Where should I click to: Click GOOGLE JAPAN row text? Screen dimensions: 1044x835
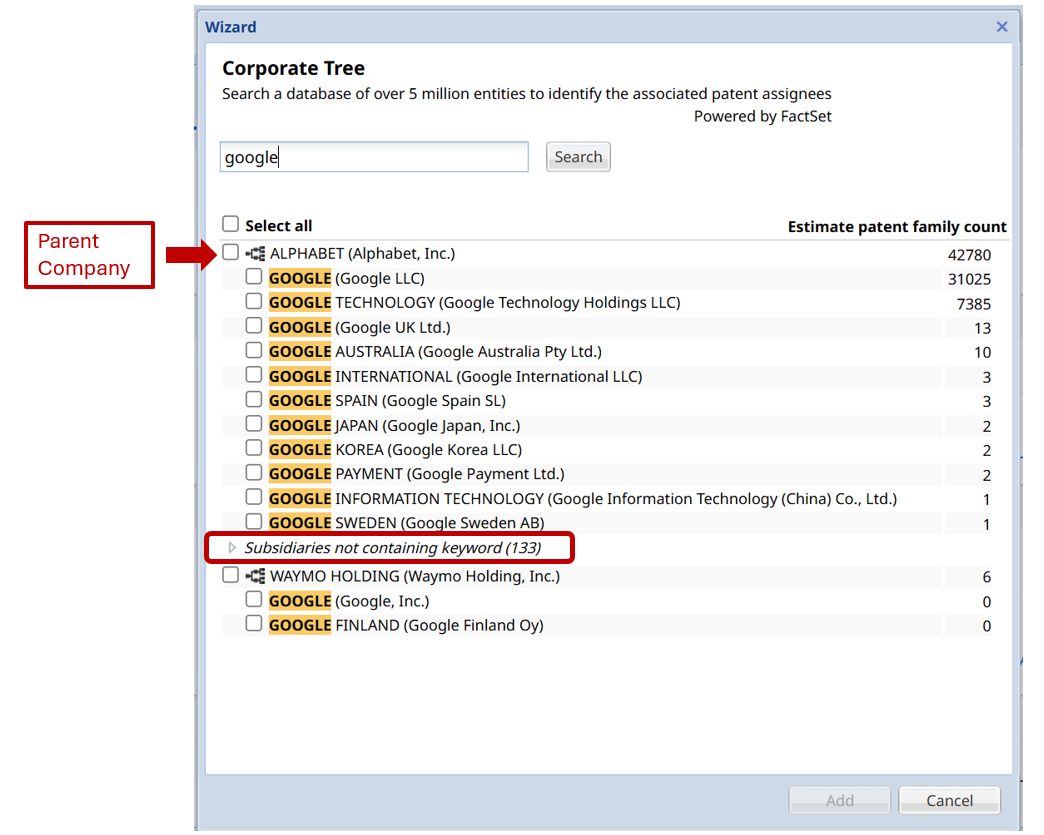[x=395, y=425]
